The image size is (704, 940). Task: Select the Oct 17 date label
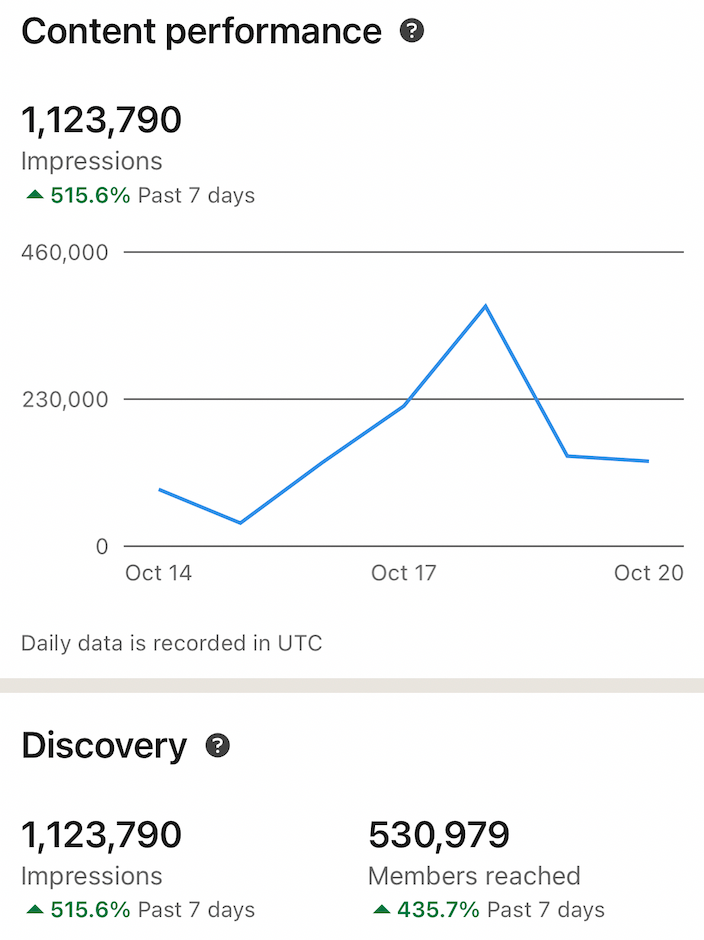pyautogui.click(x=403, y=573)
